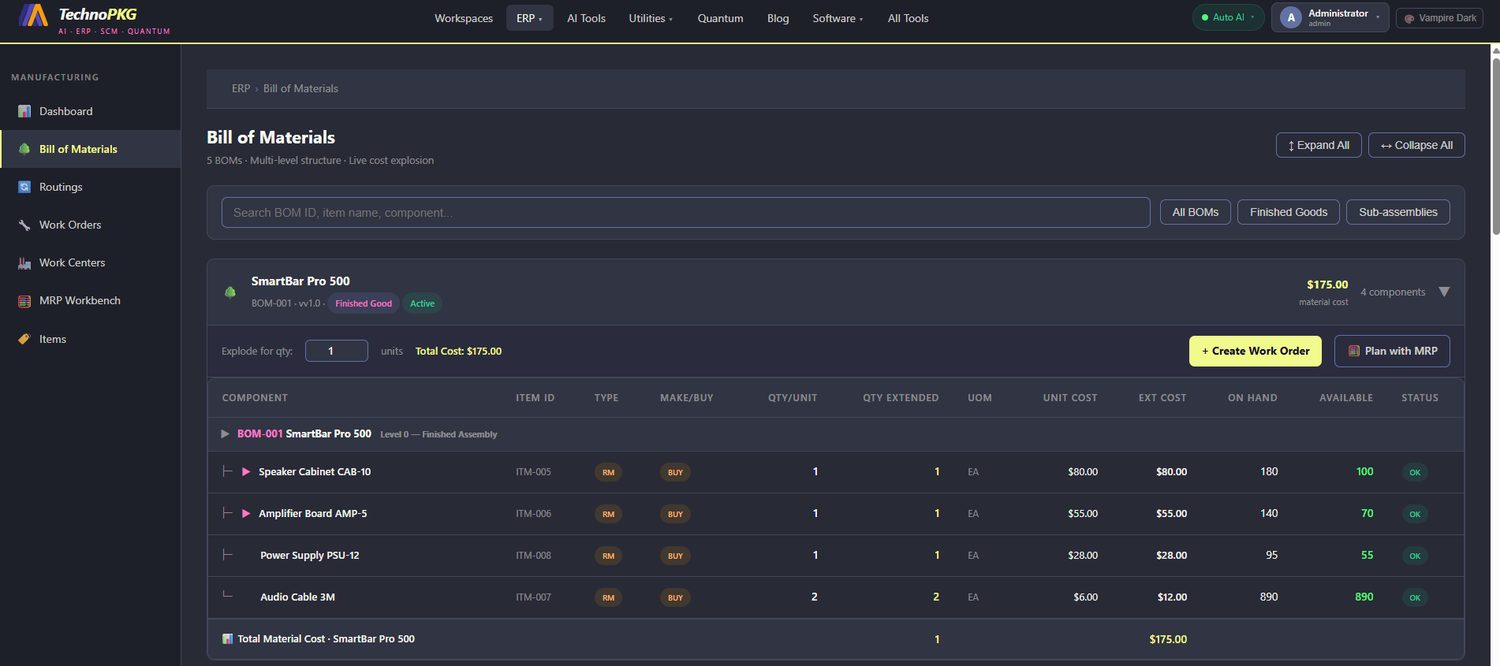Click the Finished Good badge
Viewport: 1500px width, 666px height.
coord(364,303)
